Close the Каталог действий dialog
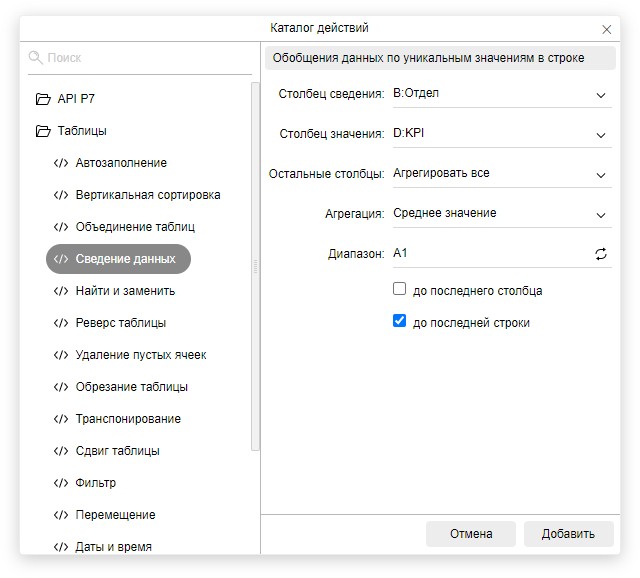The width and height of the screenshot is (640, 578). [x=607, y=30]
